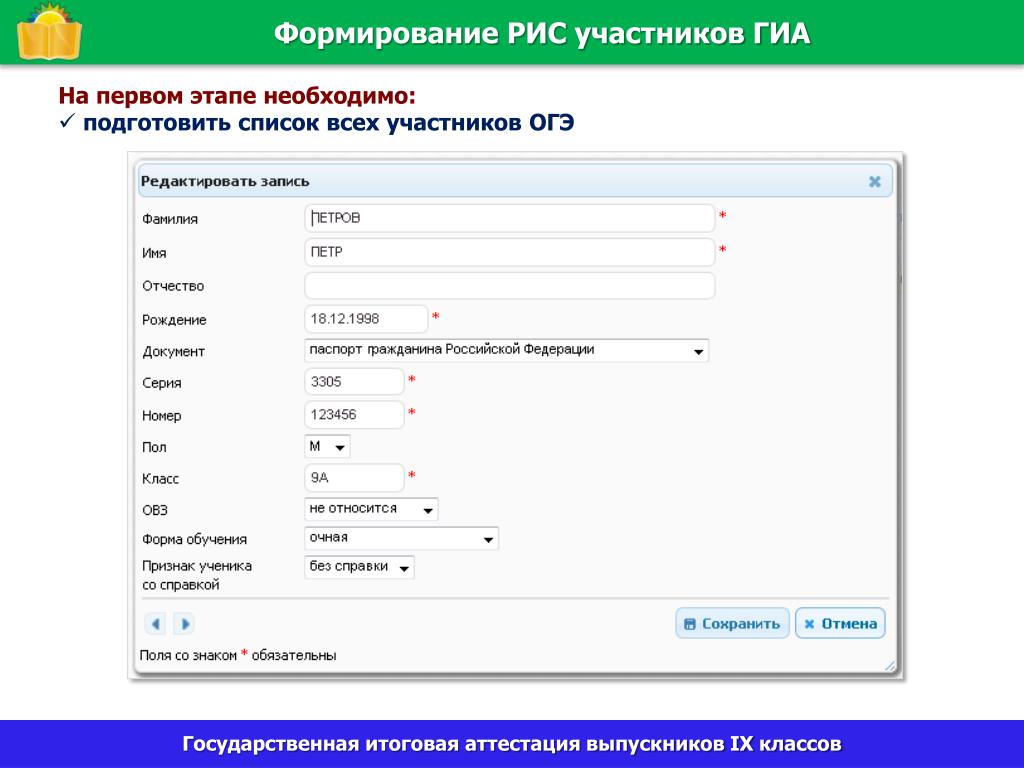Click the Сохранить button
Image resolution: width=1024 pixels, height=768 pixels.
pos(732,624)
